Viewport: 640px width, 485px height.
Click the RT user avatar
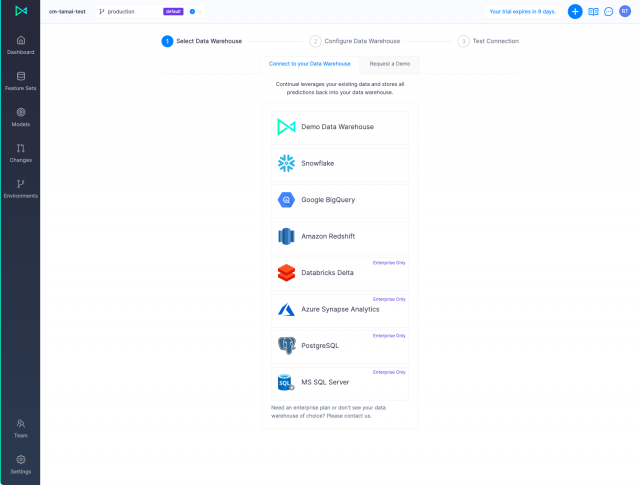[624, 12]
